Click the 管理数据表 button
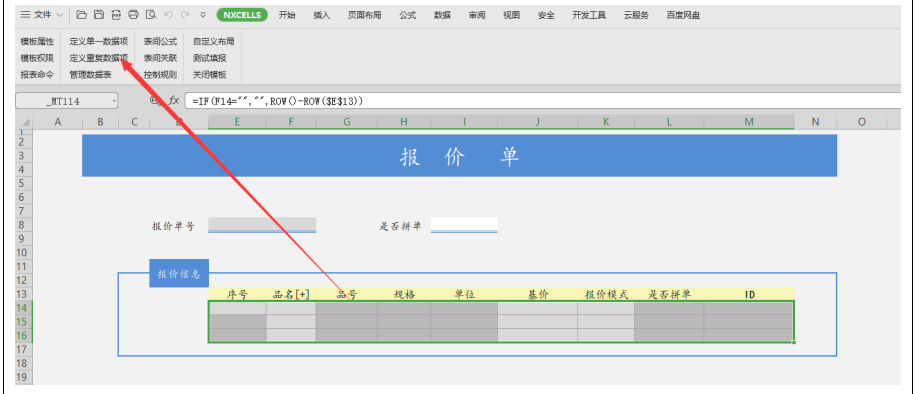Image resolution: width=915 pixels, height=394 pixels. 90,74
